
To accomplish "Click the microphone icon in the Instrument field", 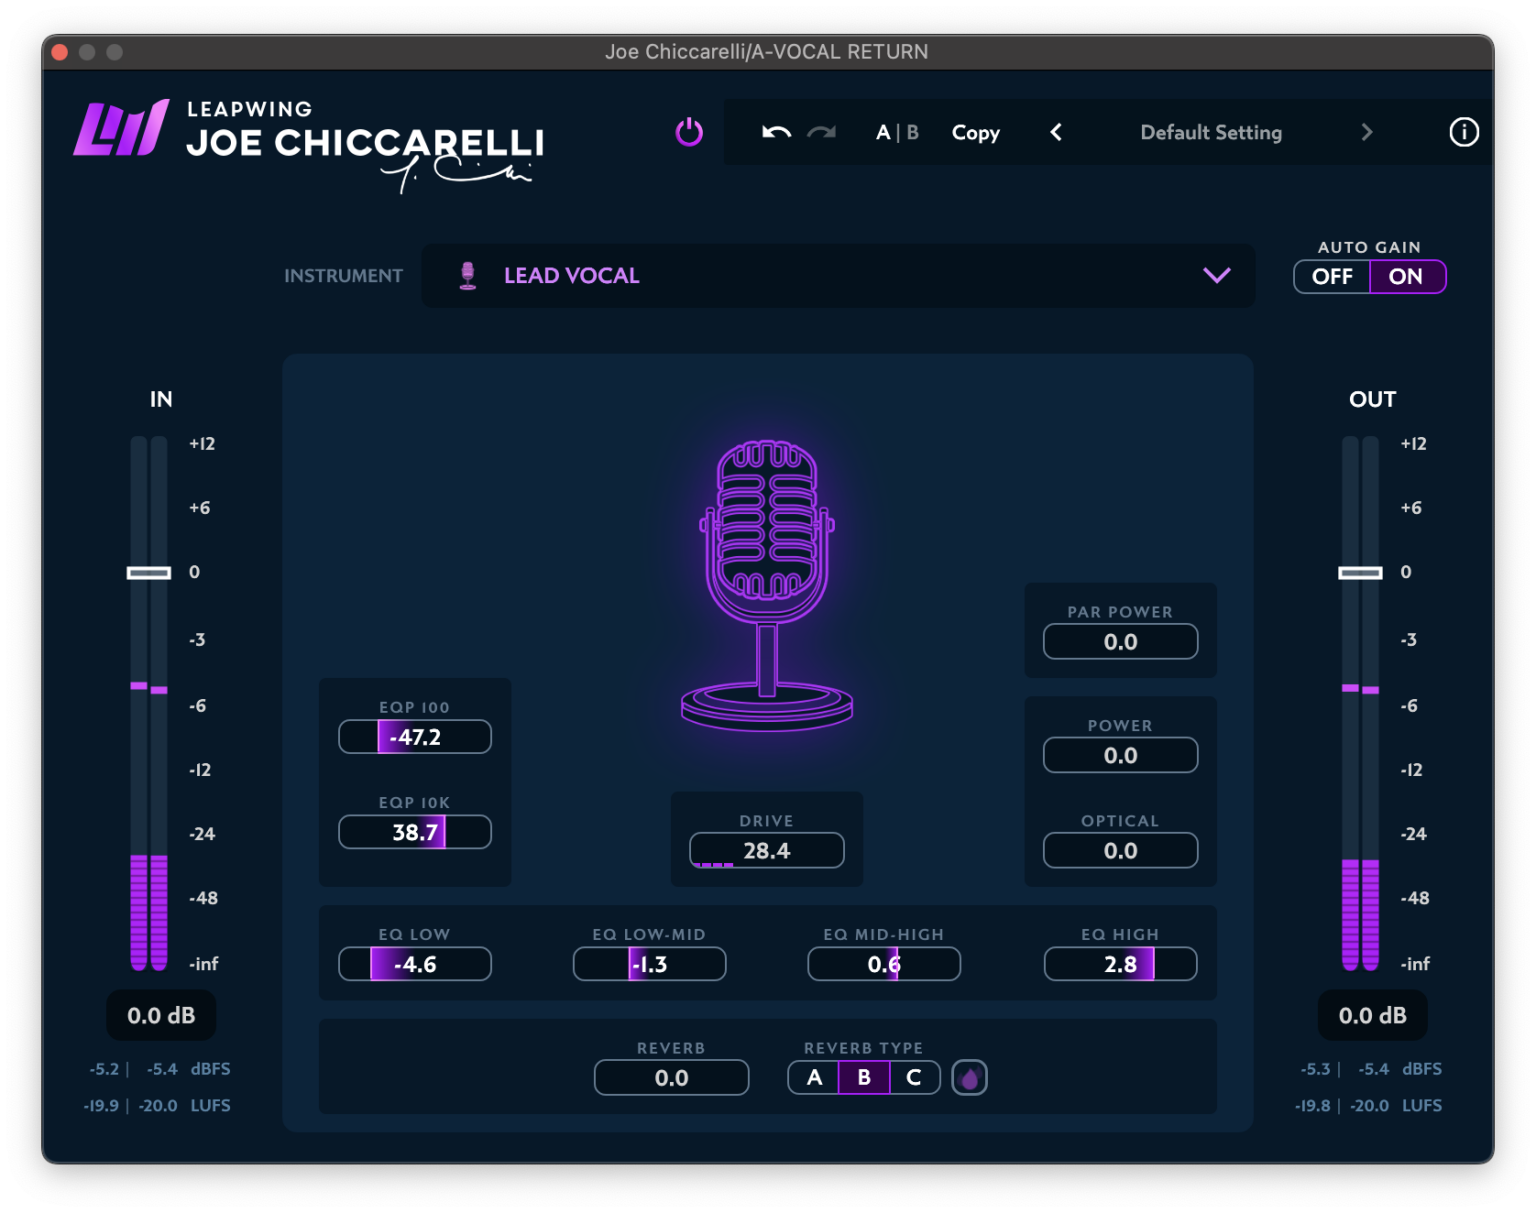I will point(468,275).
